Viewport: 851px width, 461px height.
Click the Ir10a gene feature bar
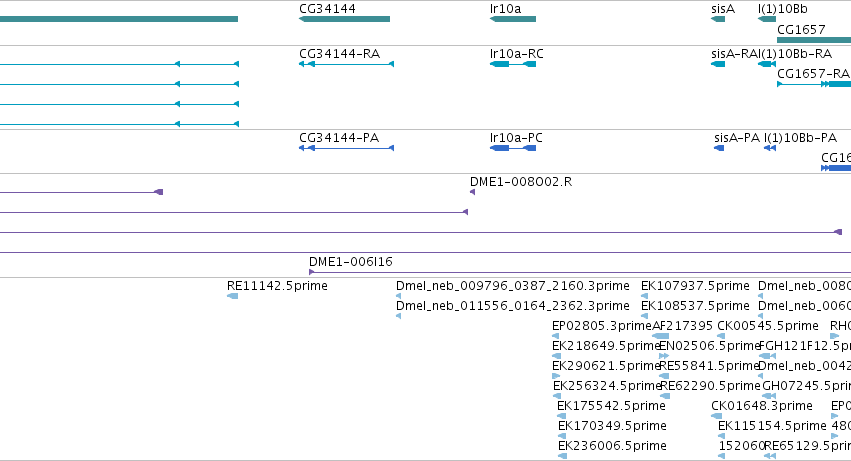pyautogui.click(x=513, y=19)
